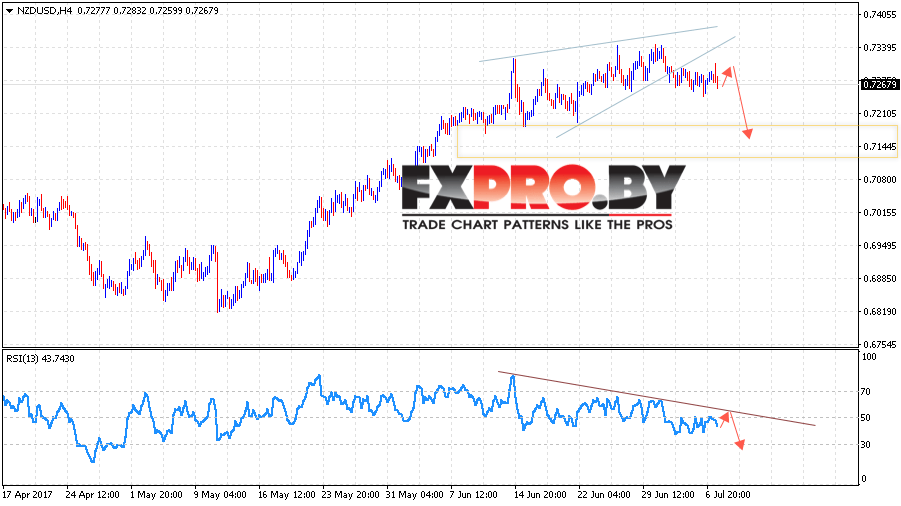Click the 17 Apr 2017 date label

coord(28,495)
